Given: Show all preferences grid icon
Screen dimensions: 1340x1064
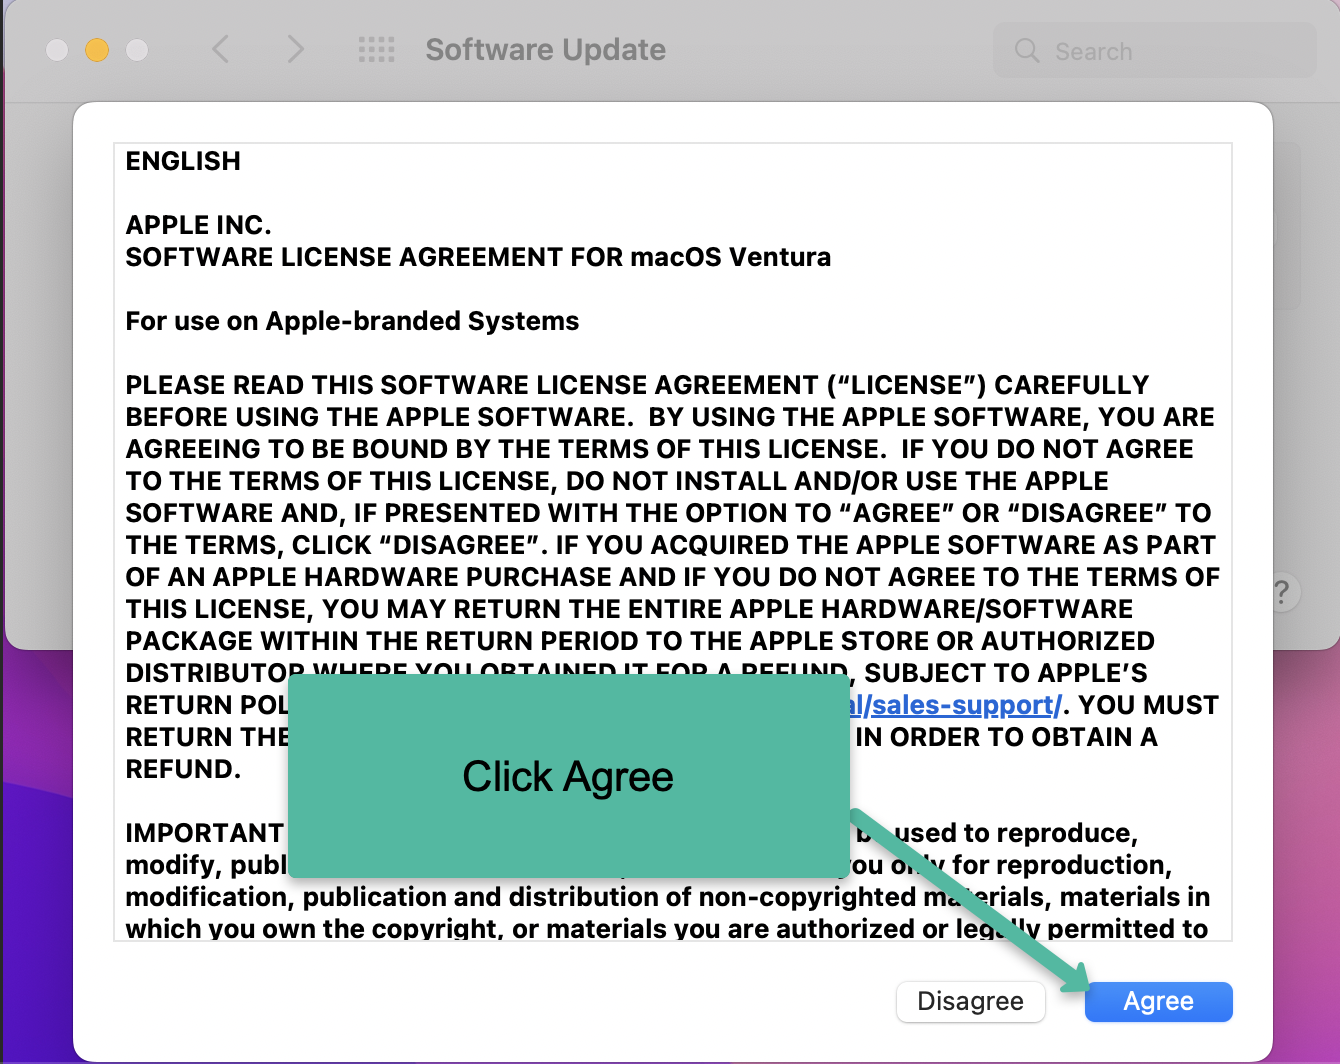Looking at the screenshot, I should pos(376,49).
